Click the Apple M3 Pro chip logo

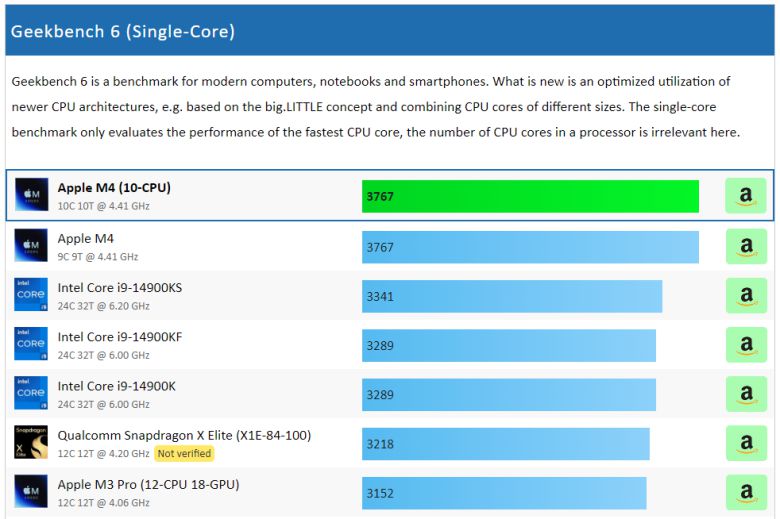[31, 491]
